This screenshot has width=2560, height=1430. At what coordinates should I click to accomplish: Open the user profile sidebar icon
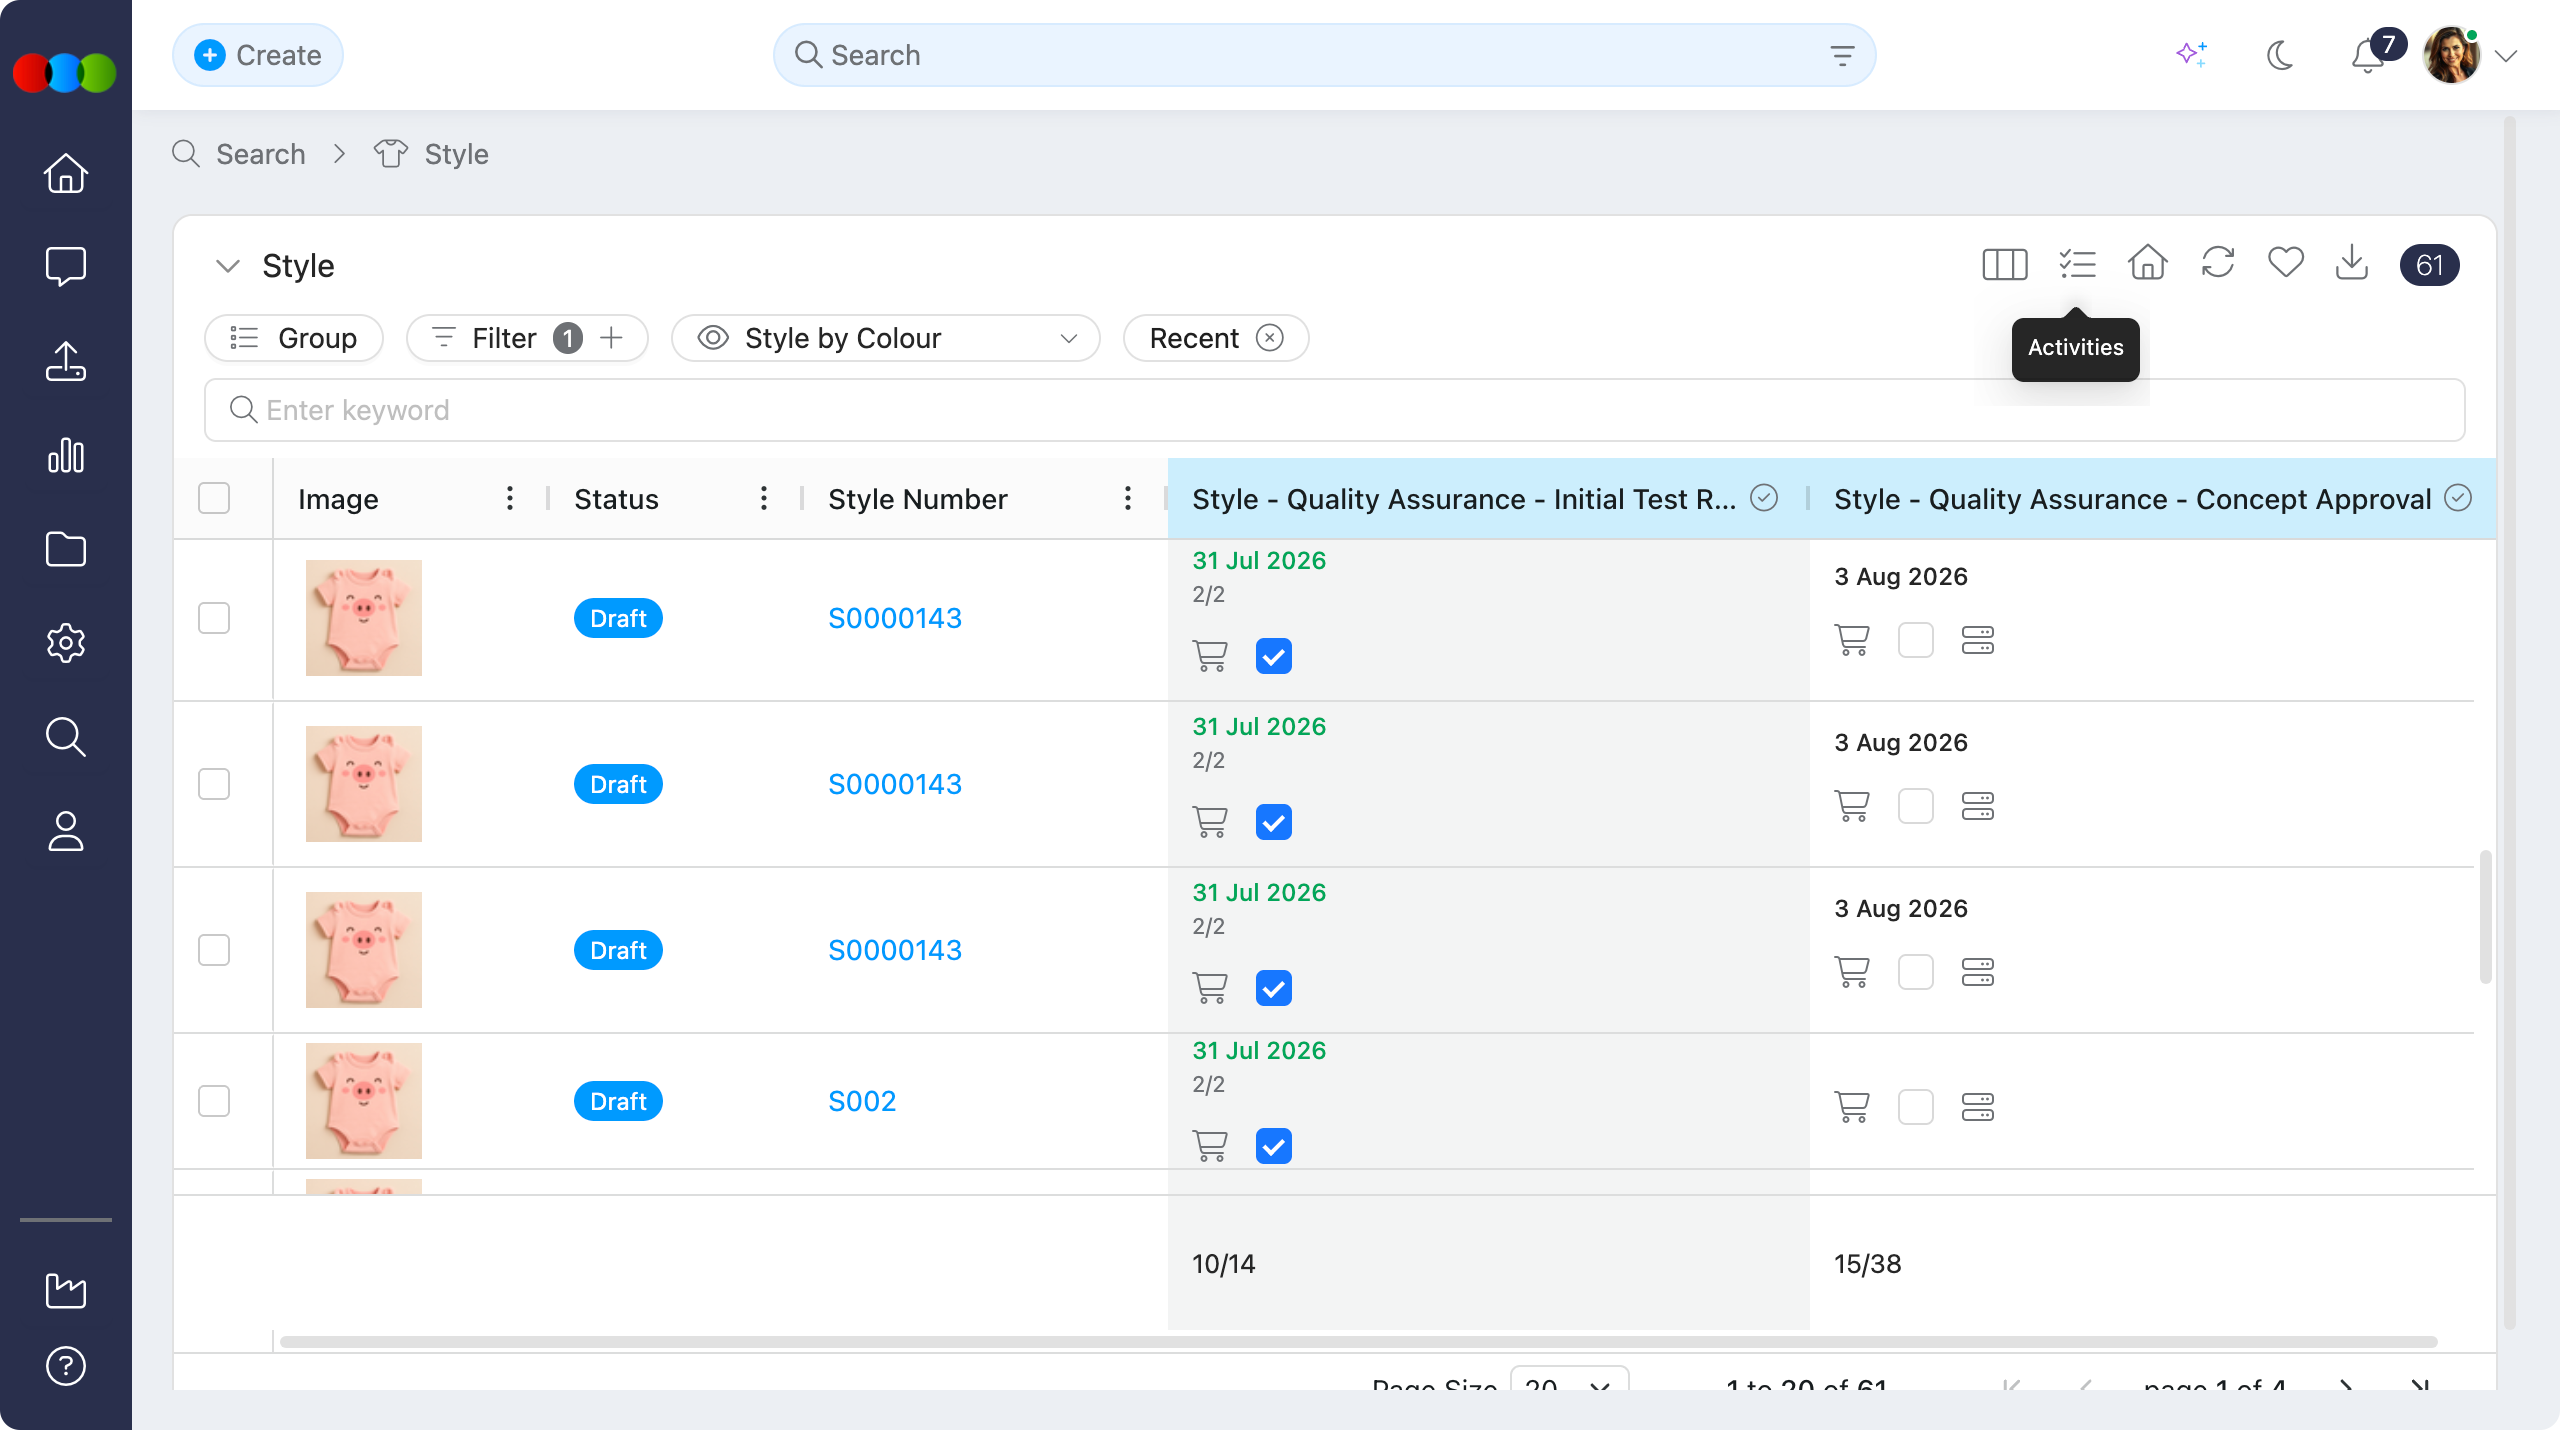tap(66, 831)
